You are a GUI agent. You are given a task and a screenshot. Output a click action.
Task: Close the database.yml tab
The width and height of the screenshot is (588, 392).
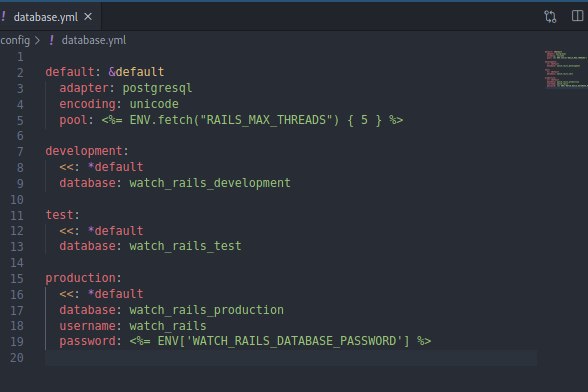coord(88,17)
